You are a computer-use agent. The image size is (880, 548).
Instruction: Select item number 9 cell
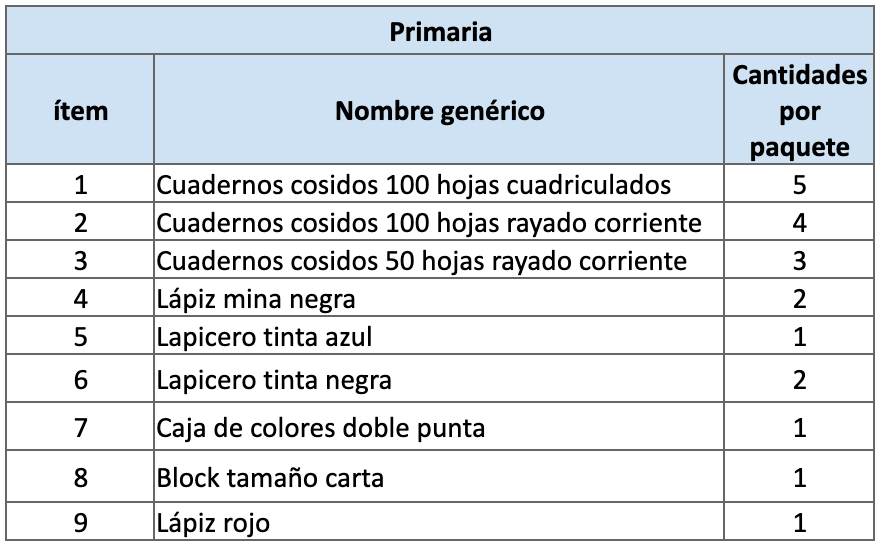[x=80, y=522]
